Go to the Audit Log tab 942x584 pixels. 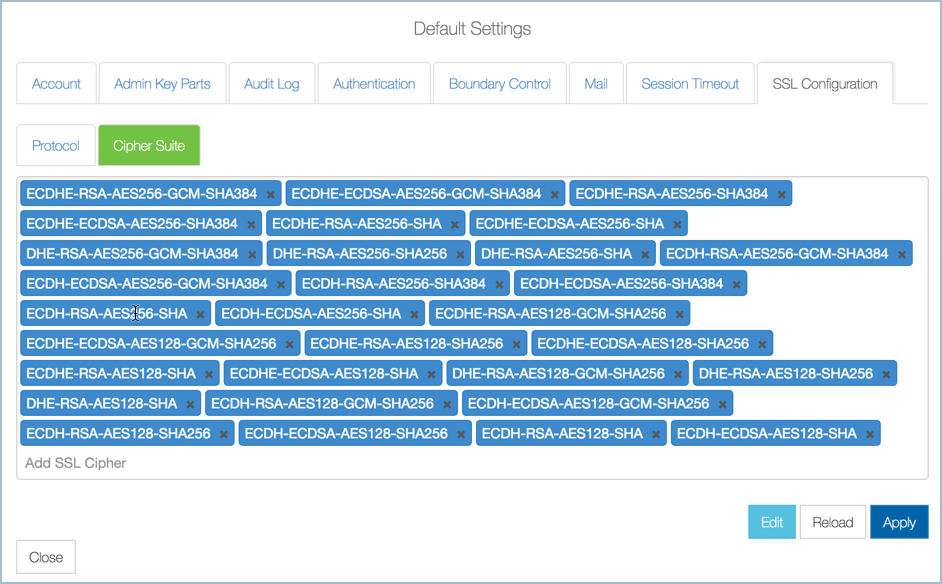(x=272, y=84)
